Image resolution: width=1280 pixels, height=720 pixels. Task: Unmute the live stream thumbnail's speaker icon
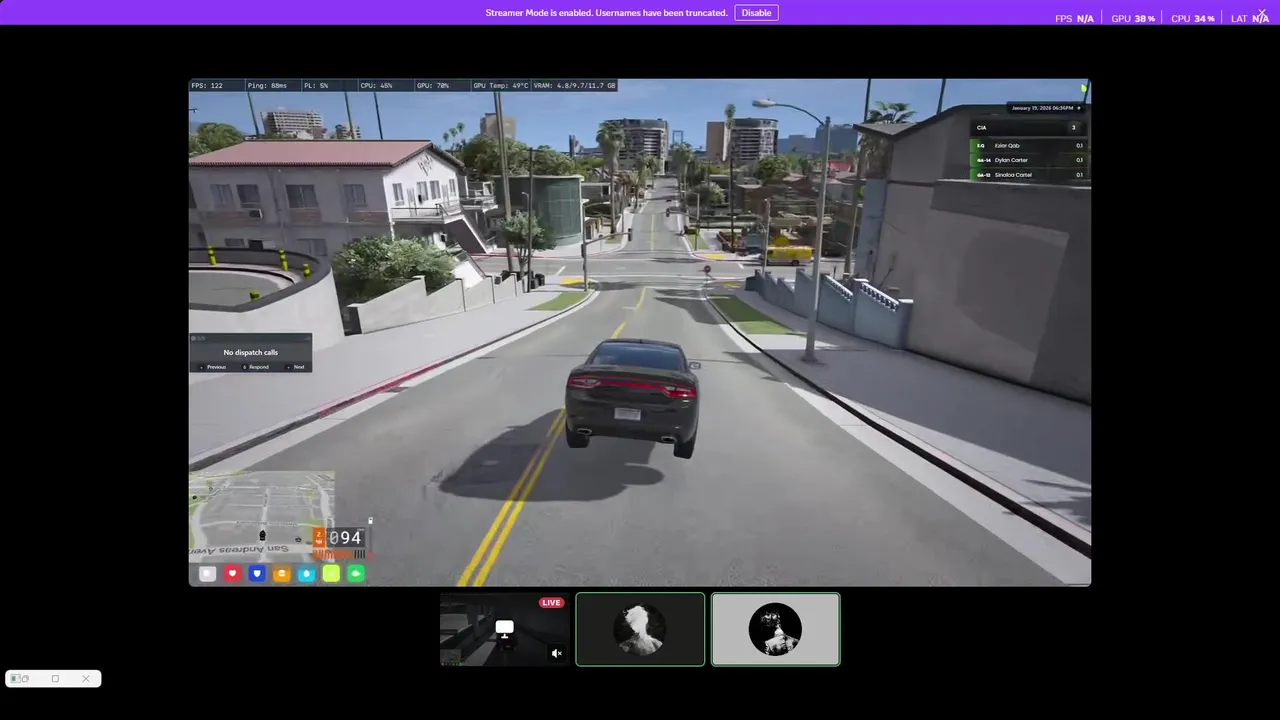(557, 653)
